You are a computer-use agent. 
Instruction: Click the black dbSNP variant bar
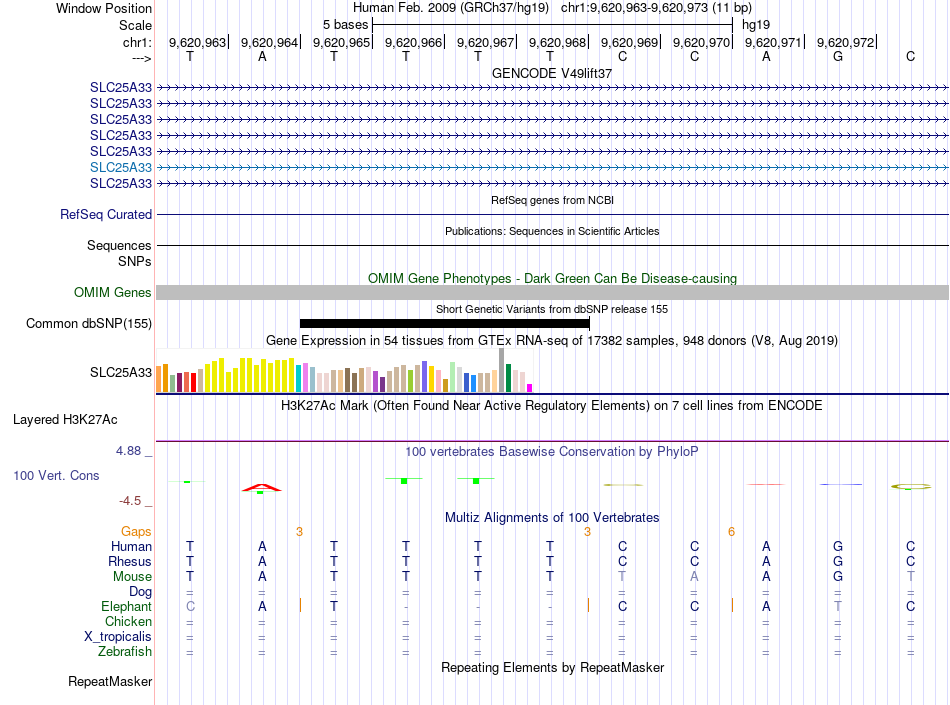point(445,323)
